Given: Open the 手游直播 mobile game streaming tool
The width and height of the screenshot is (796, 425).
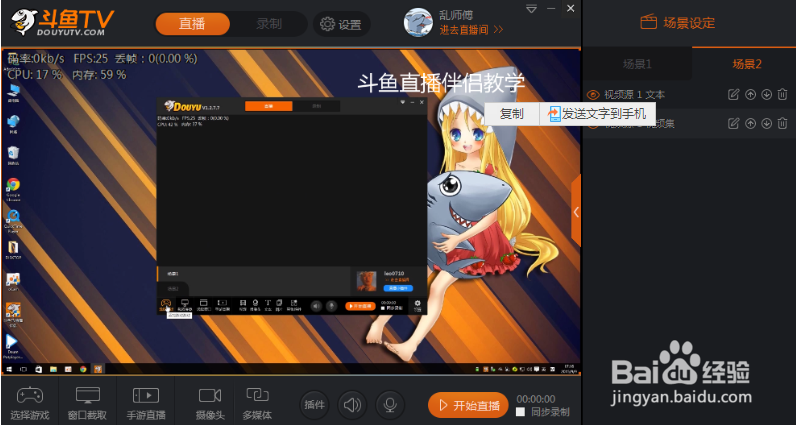Looking at the screenshot, I should [x=146, y=404].
